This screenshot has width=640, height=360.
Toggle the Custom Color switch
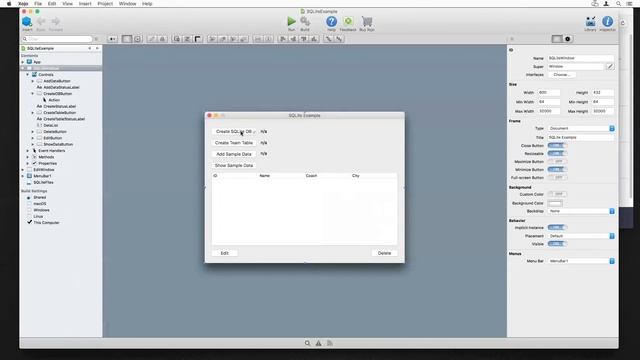click(557, 194)
